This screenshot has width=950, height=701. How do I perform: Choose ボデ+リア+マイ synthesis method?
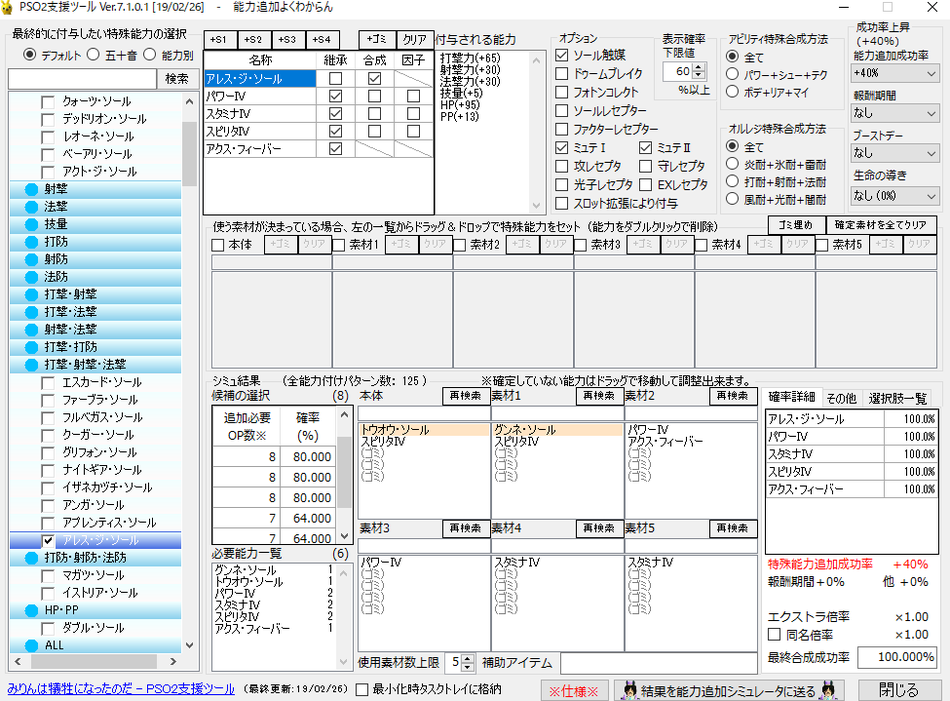(732, 92)
